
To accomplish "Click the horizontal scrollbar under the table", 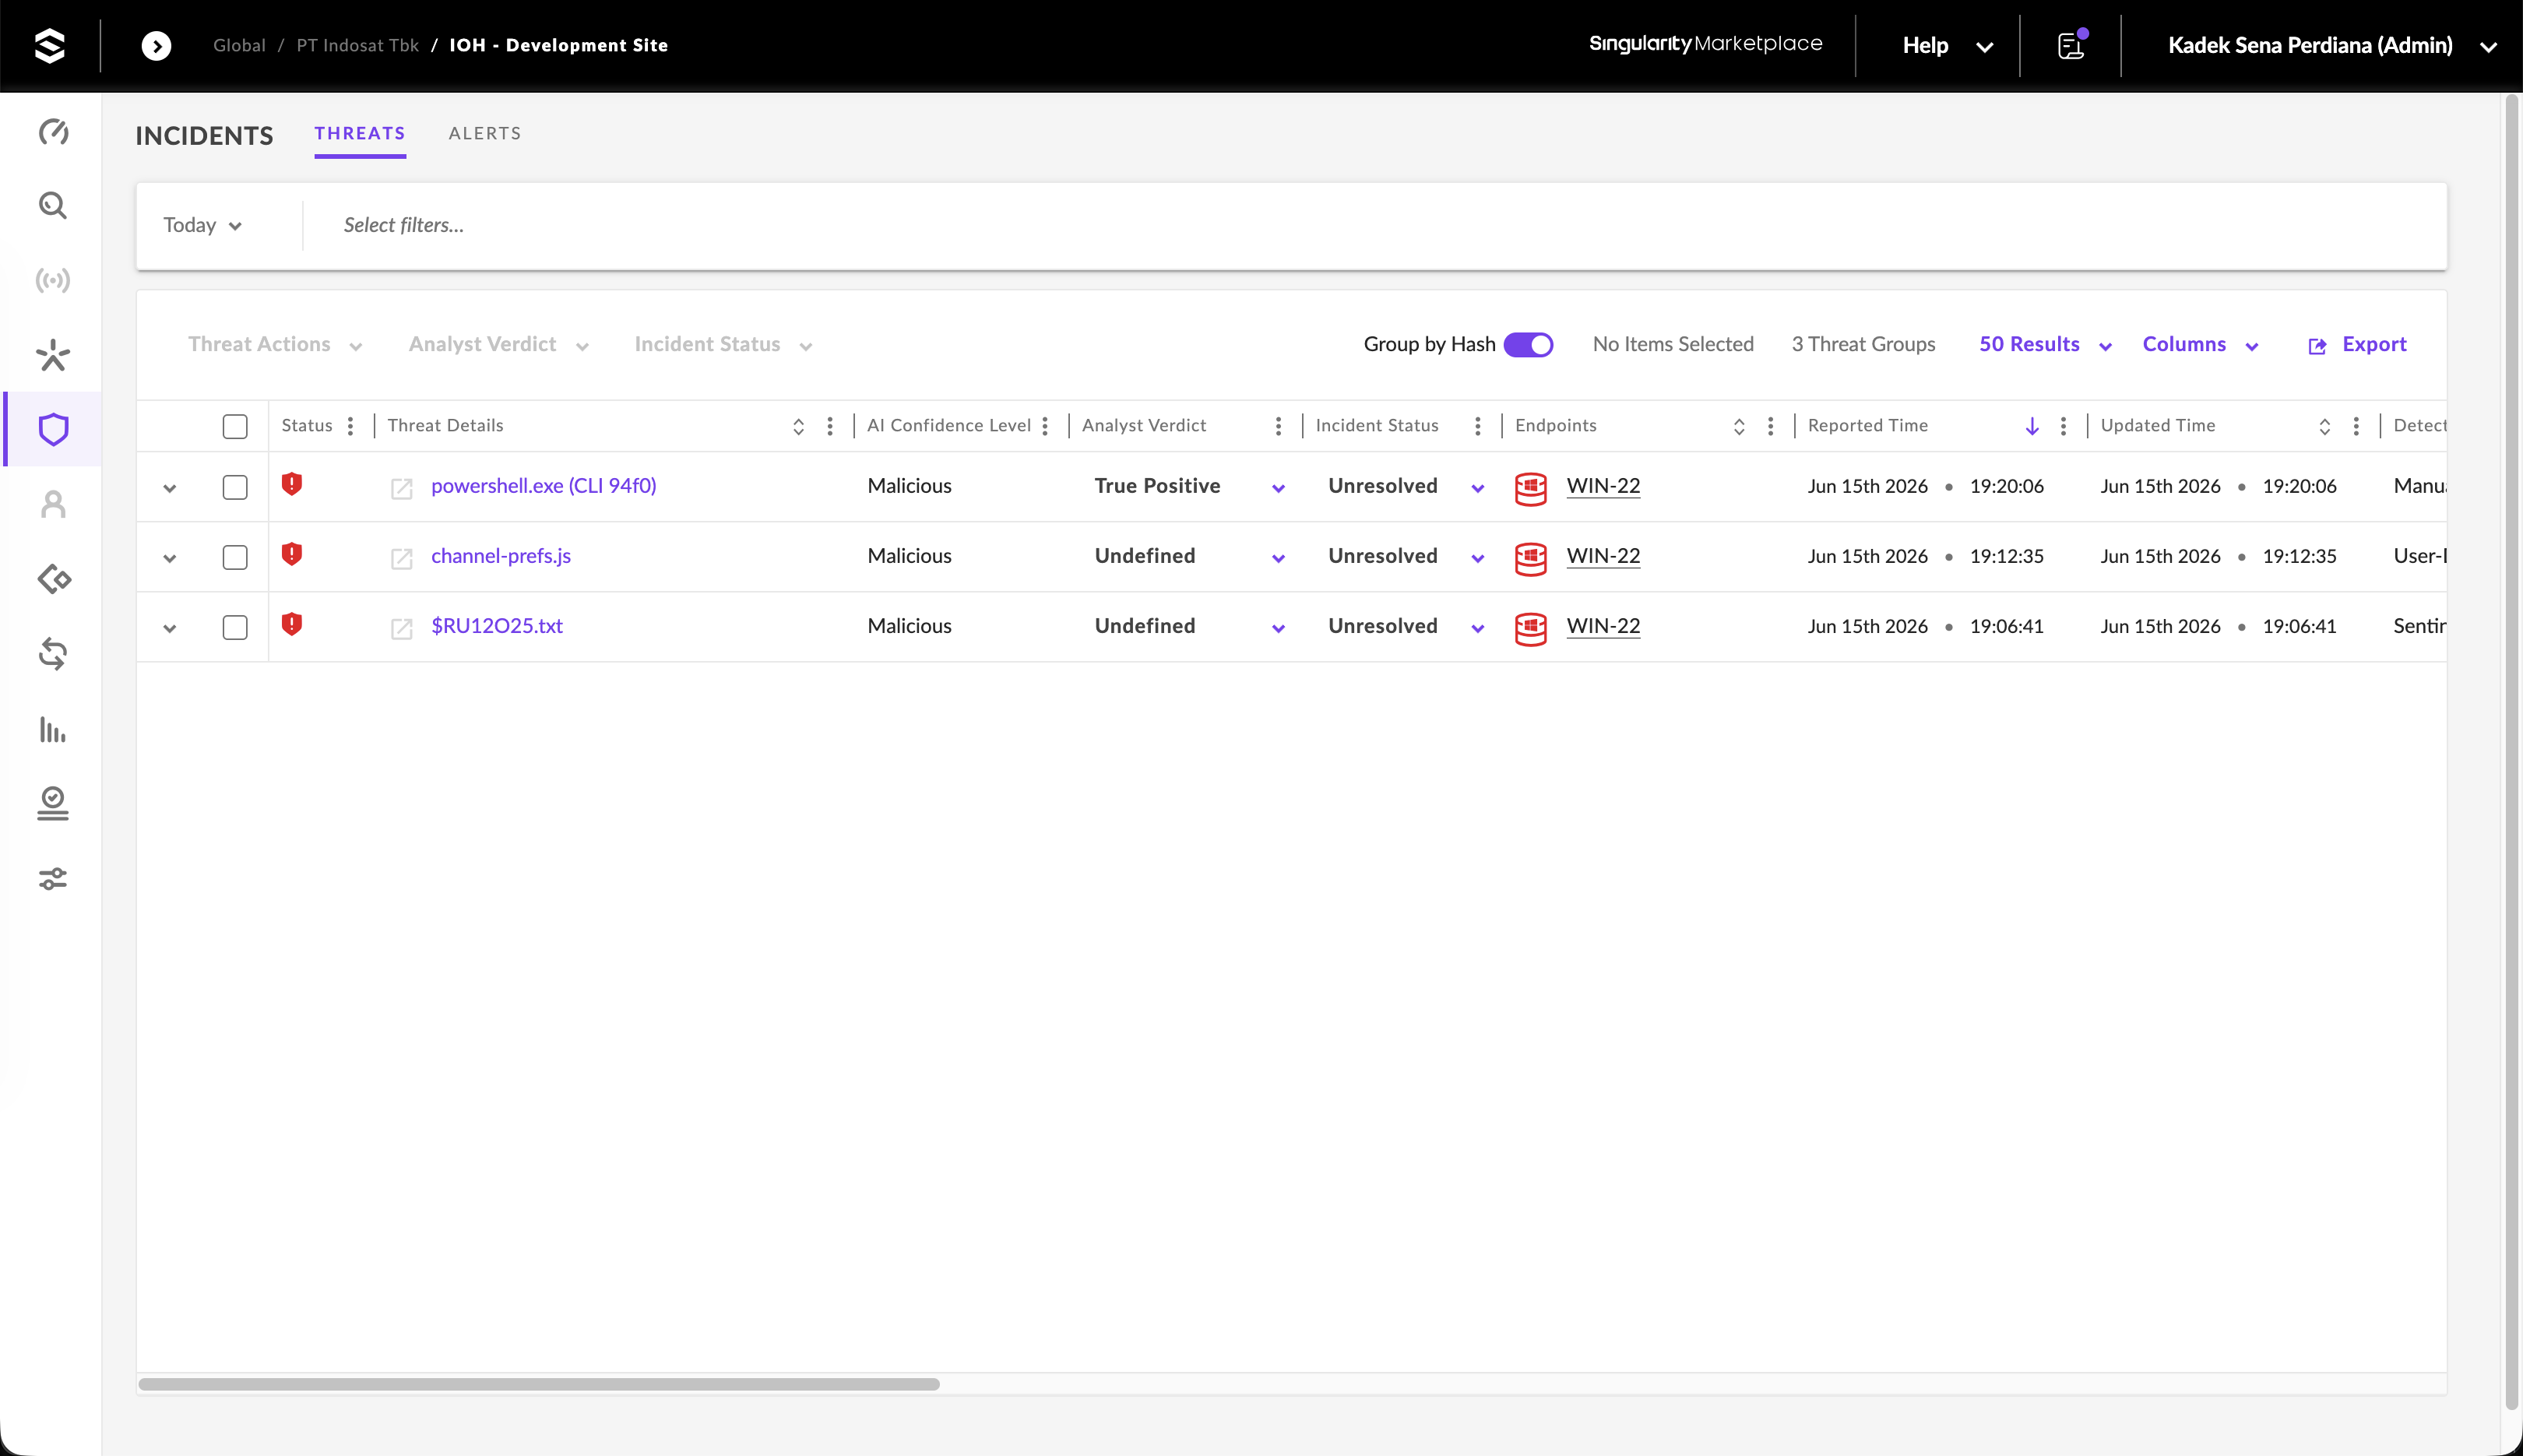I will [539, 1384].
